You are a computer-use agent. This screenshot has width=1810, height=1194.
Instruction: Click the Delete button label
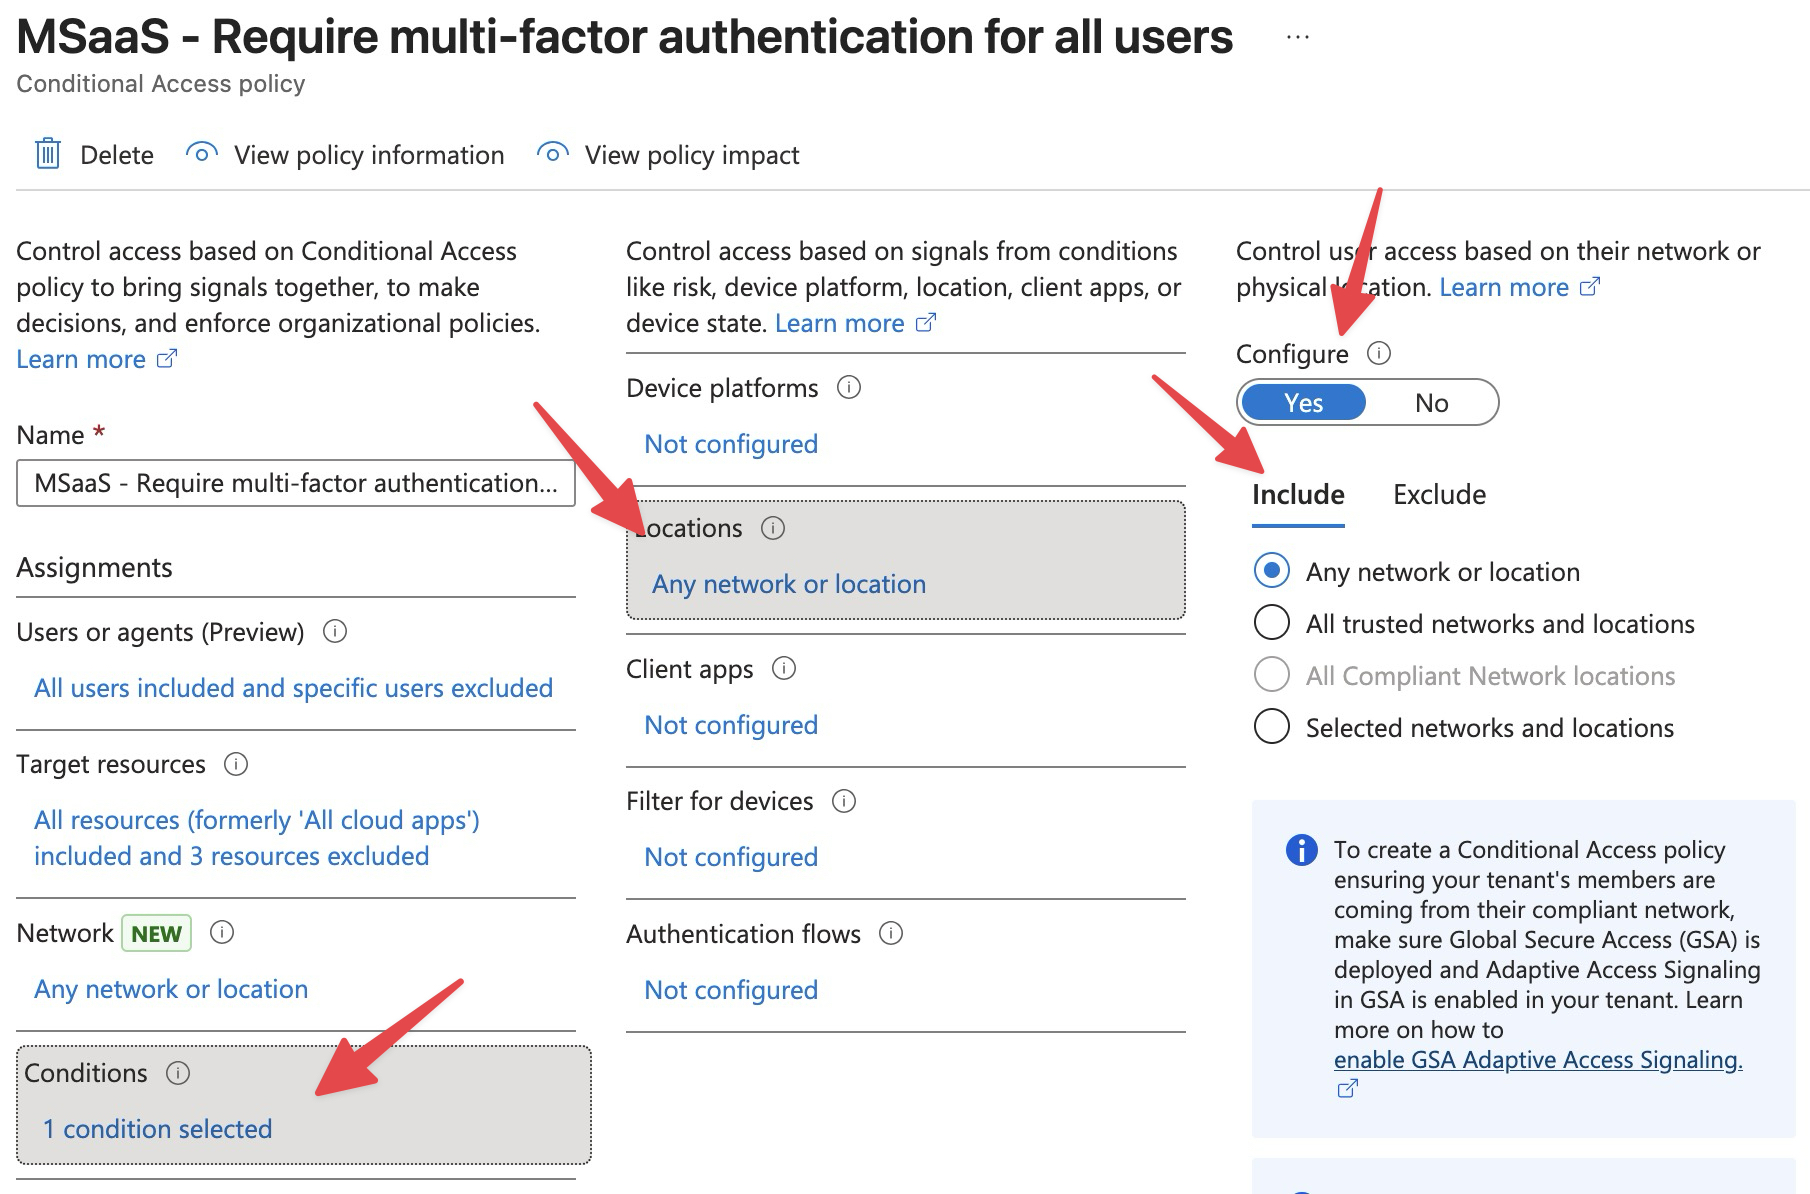tap(117, 155)
